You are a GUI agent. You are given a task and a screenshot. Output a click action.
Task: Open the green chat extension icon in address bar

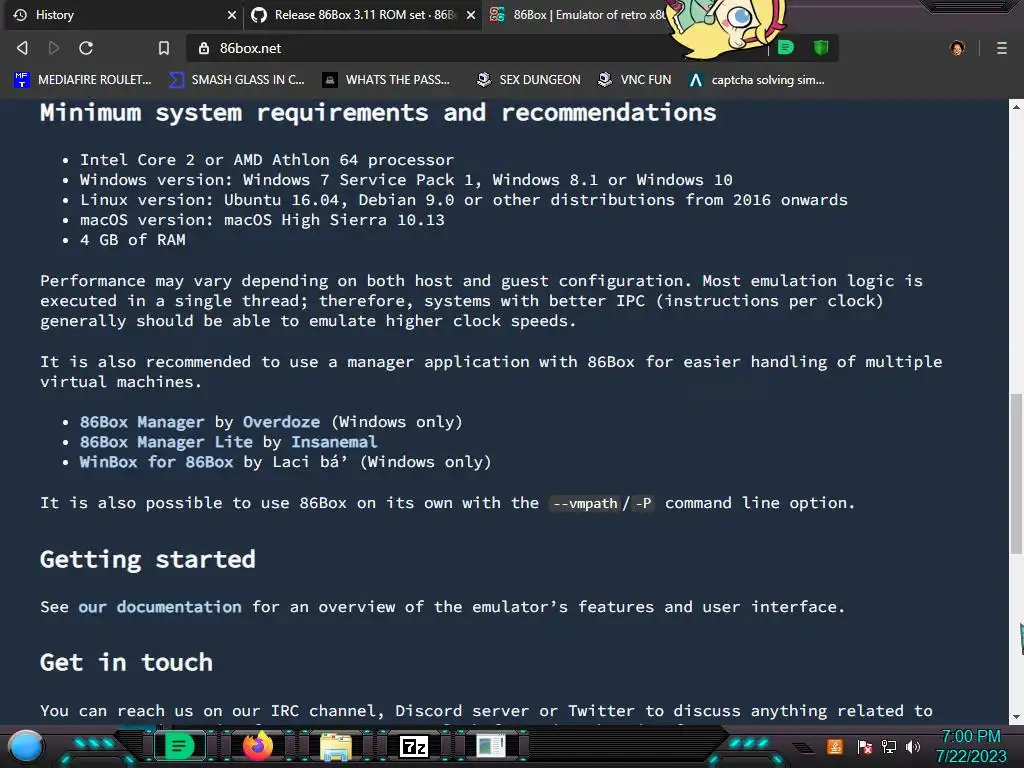tap(786, 47)
